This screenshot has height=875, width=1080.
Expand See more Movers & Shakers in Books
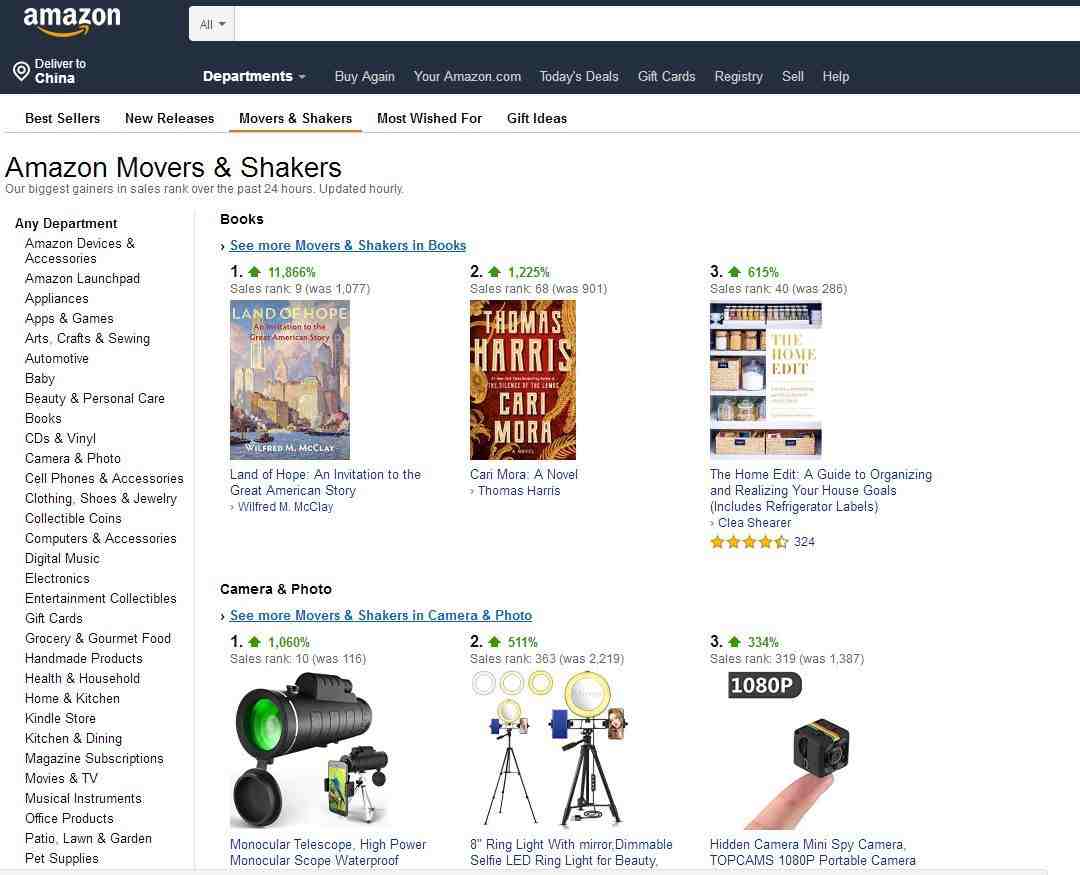348,245
